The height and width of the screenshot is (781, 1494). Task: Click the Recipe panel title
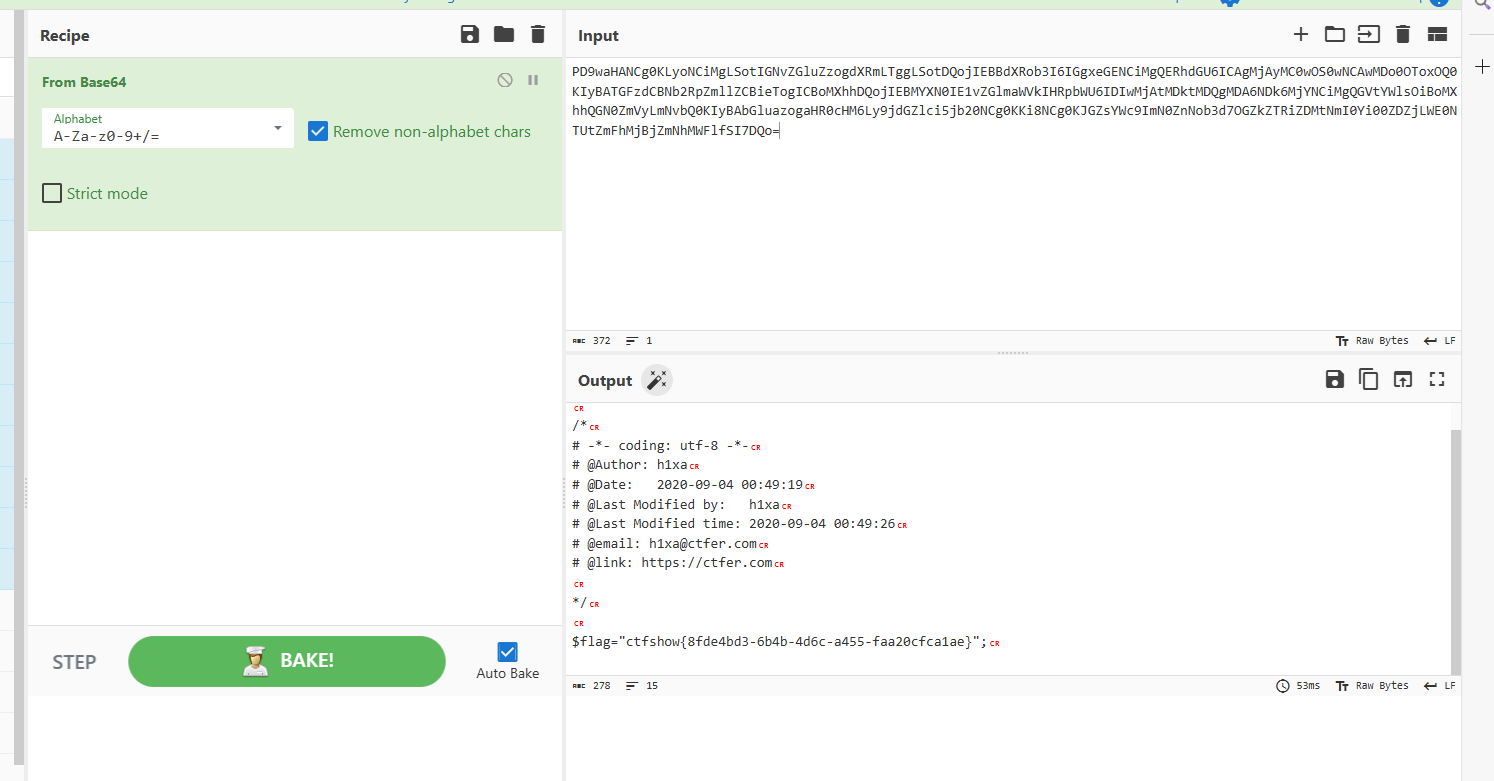pos(65,36)
